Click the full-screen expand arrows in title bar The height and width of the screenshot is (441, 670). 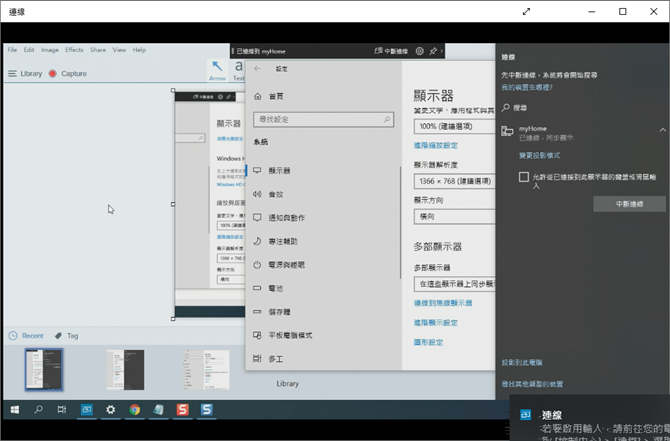coord(526,12)
